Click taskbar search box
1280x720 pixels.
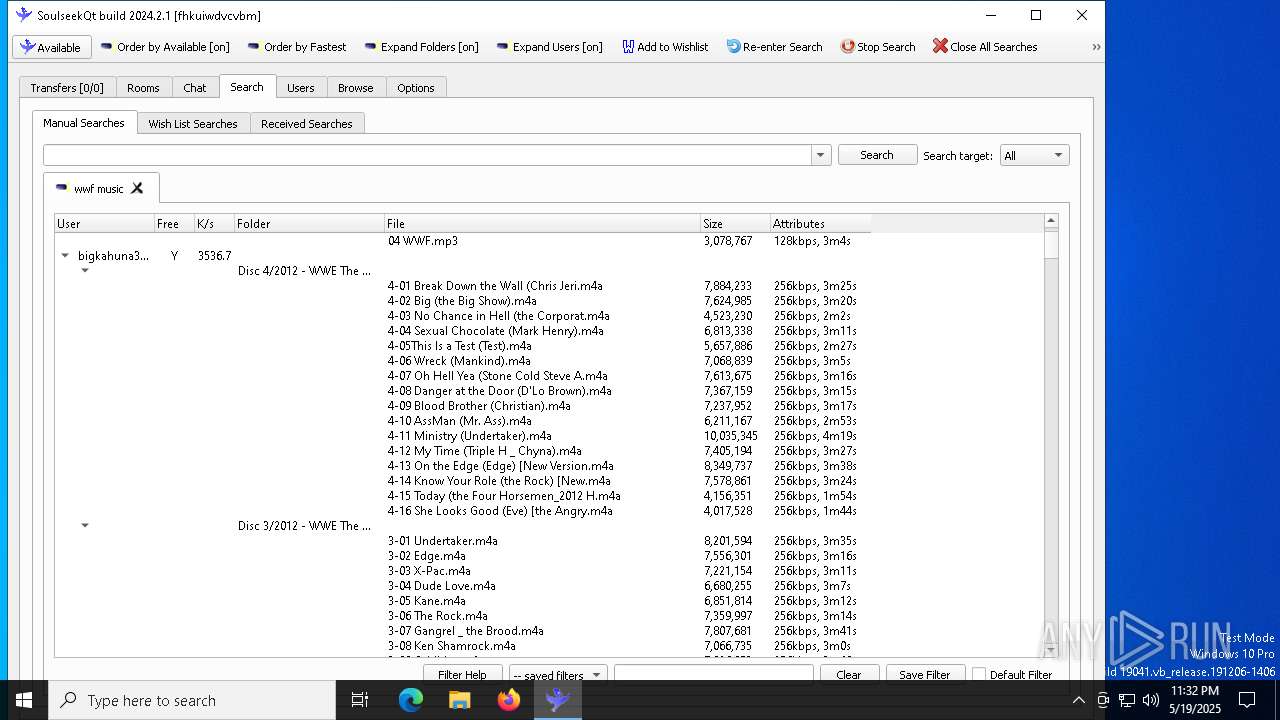(192, 700)
